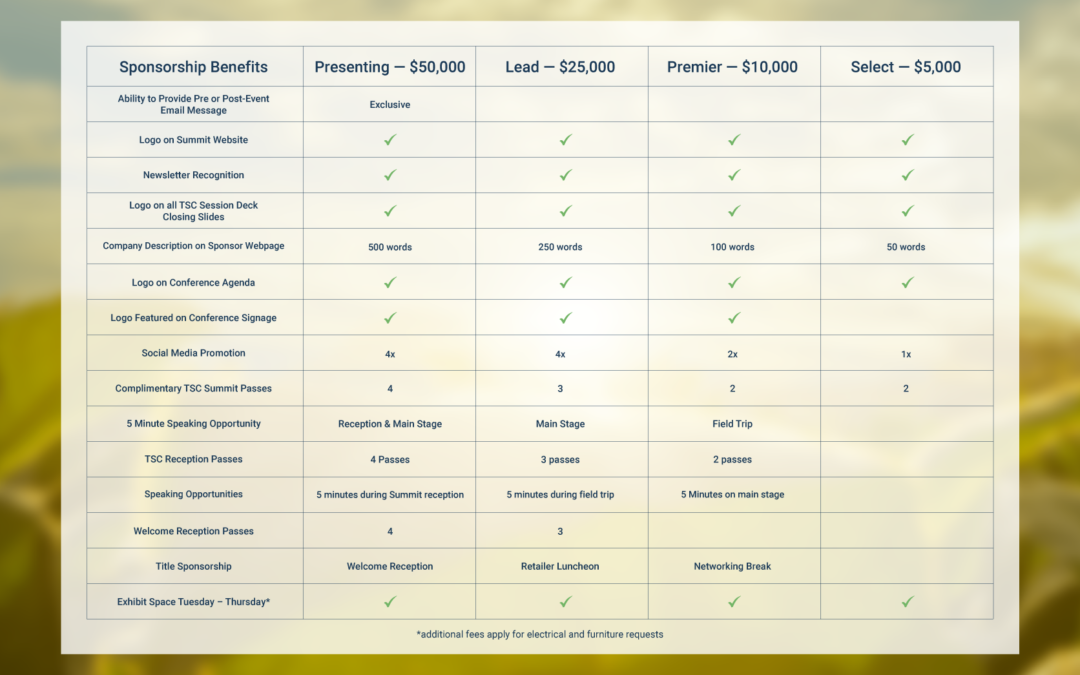Click the 'Networking Break' cell

point(732,566)
